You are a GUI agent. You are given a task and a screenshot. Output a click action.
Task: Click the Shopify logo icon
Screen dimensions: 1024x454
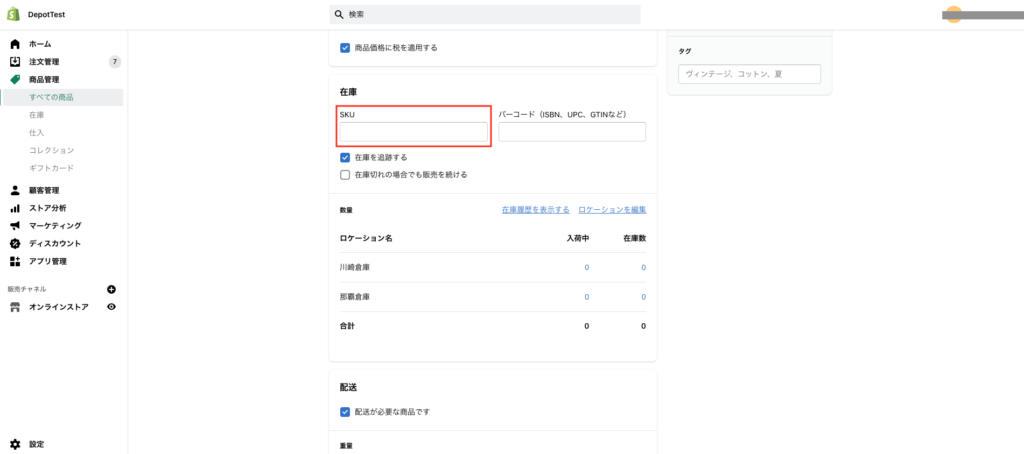click(x=15, y=14)
